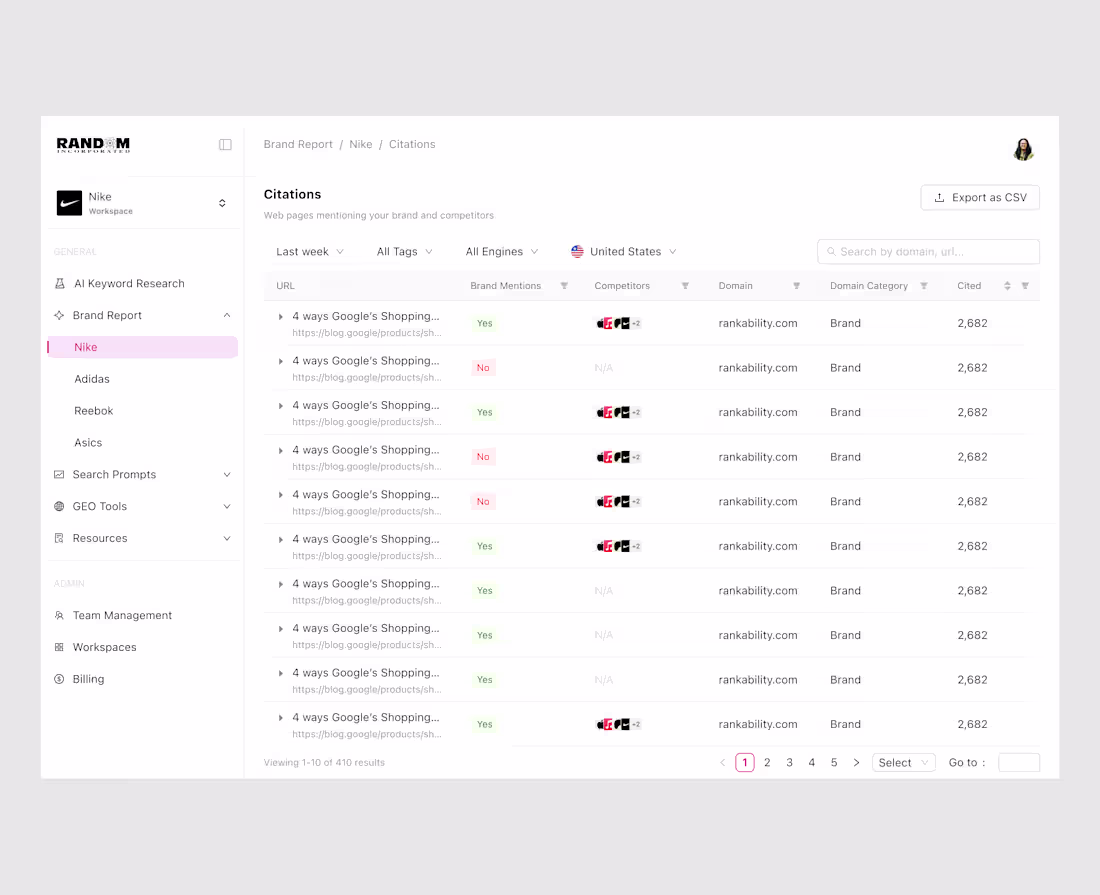Click the Billing dollar icon
Image resolution: width=1100 pixels, height=895 pixels.
pyautogui.click(x=59, y=679)
